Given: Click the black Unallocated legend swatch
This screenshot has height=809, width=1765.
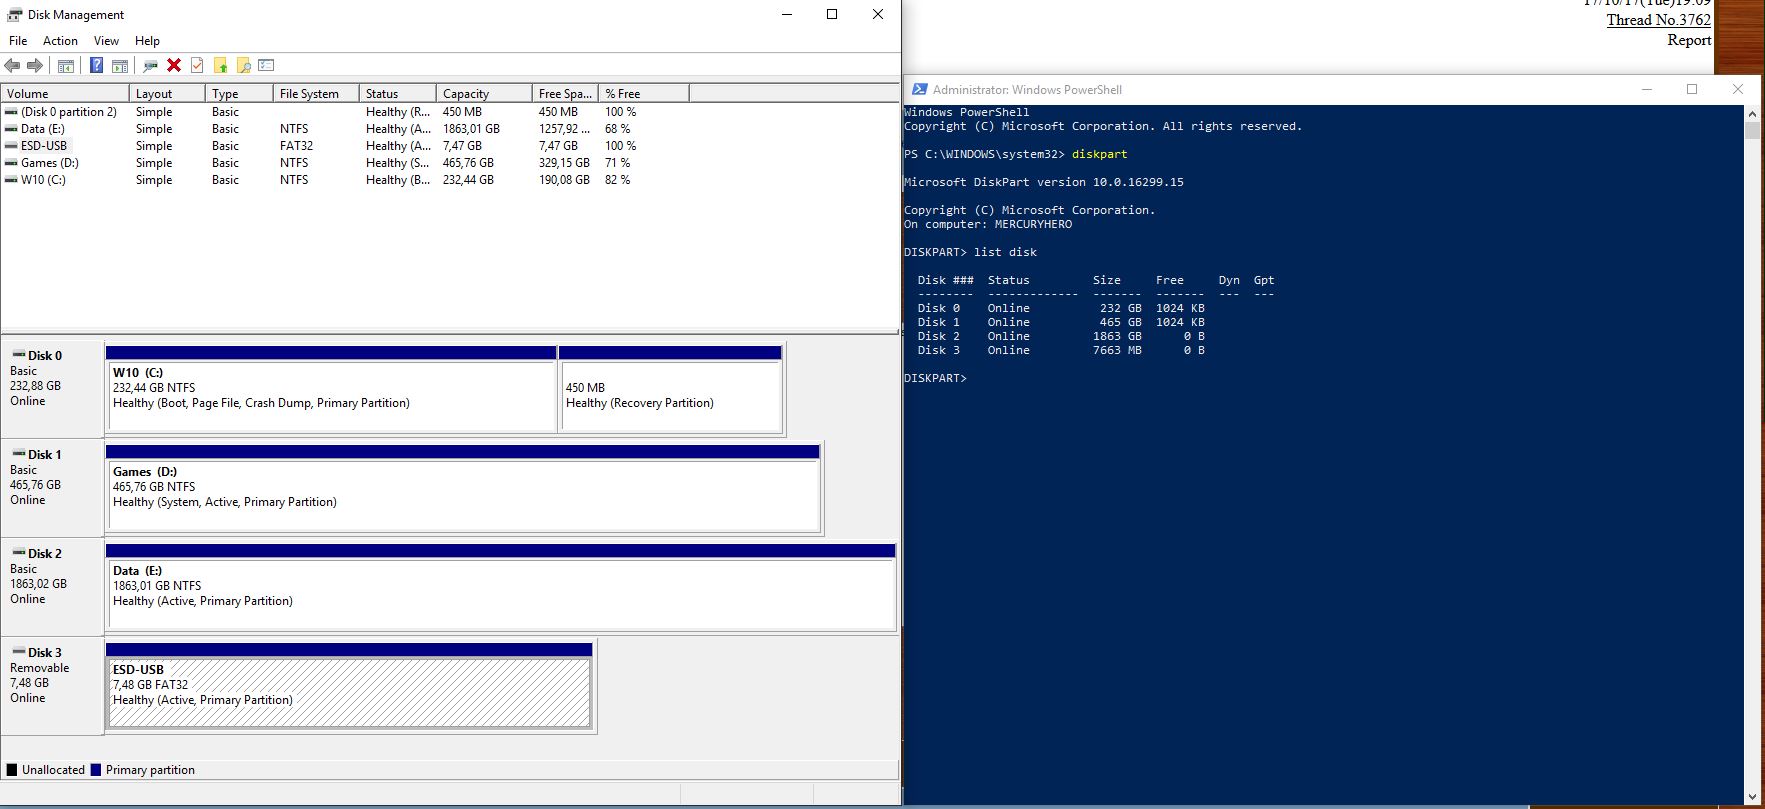Looking at the screenshot, I should pyautogui.click(x=12, y=770).
